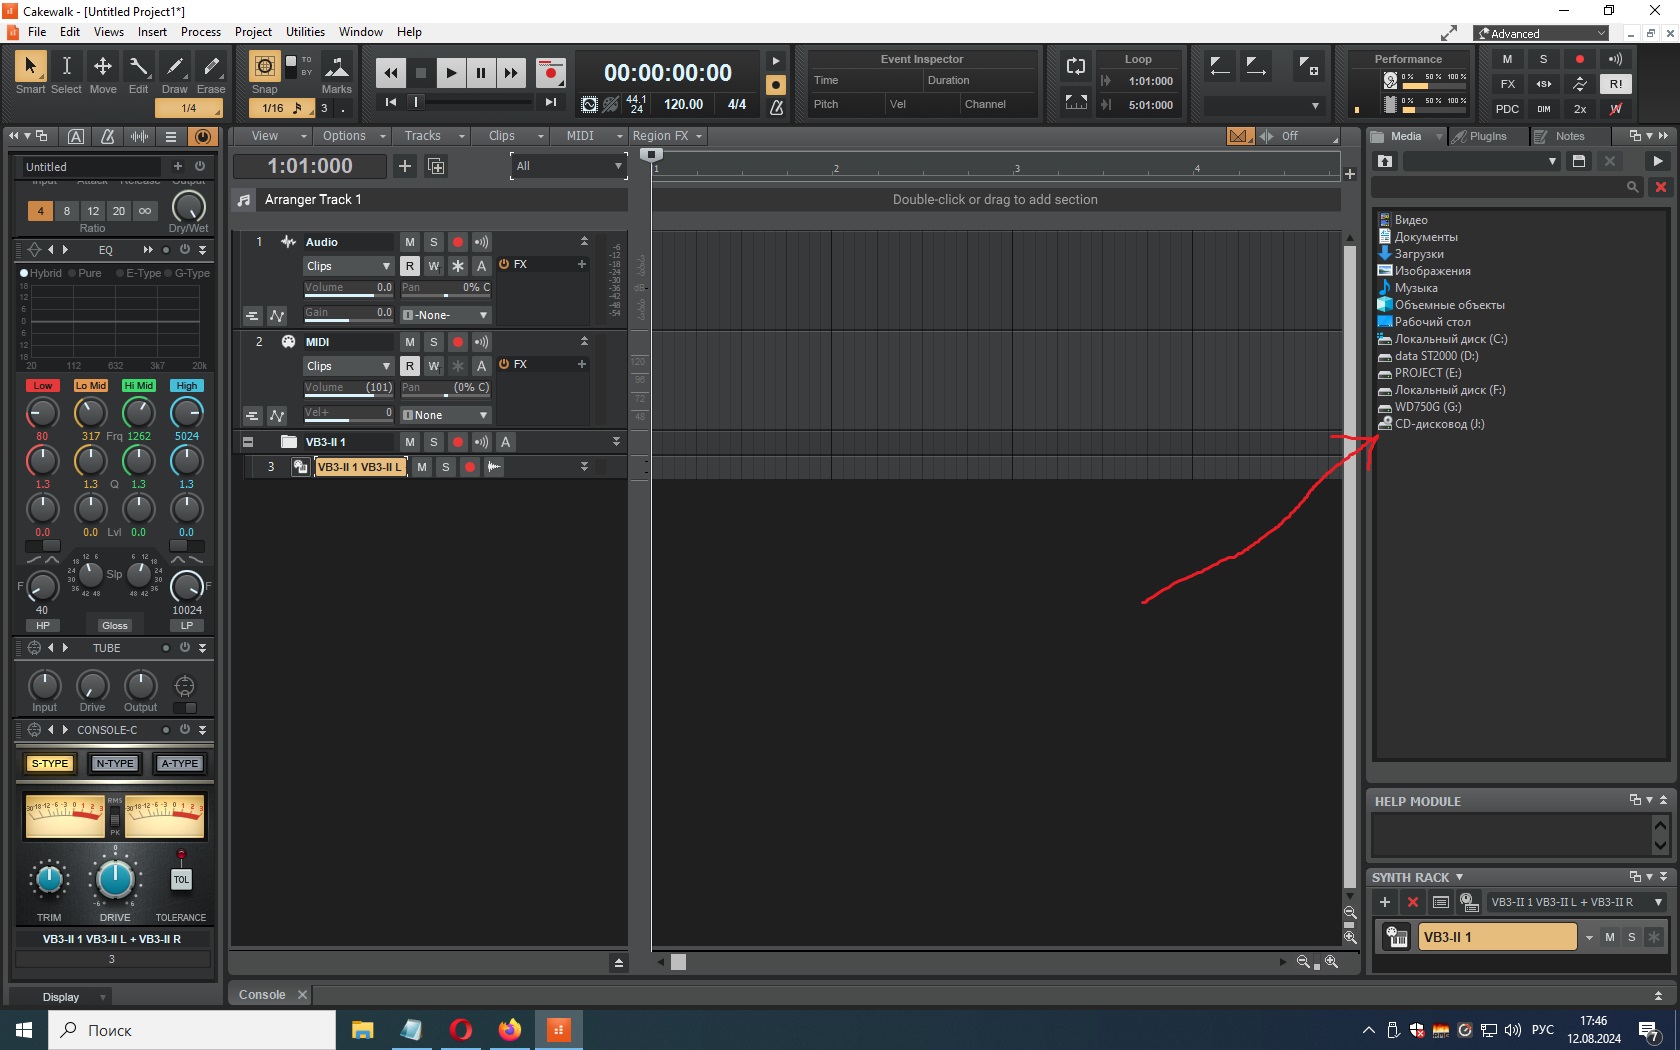Switch to the Notes browser tab
1680x1050 pixels.
[1569, 136]
